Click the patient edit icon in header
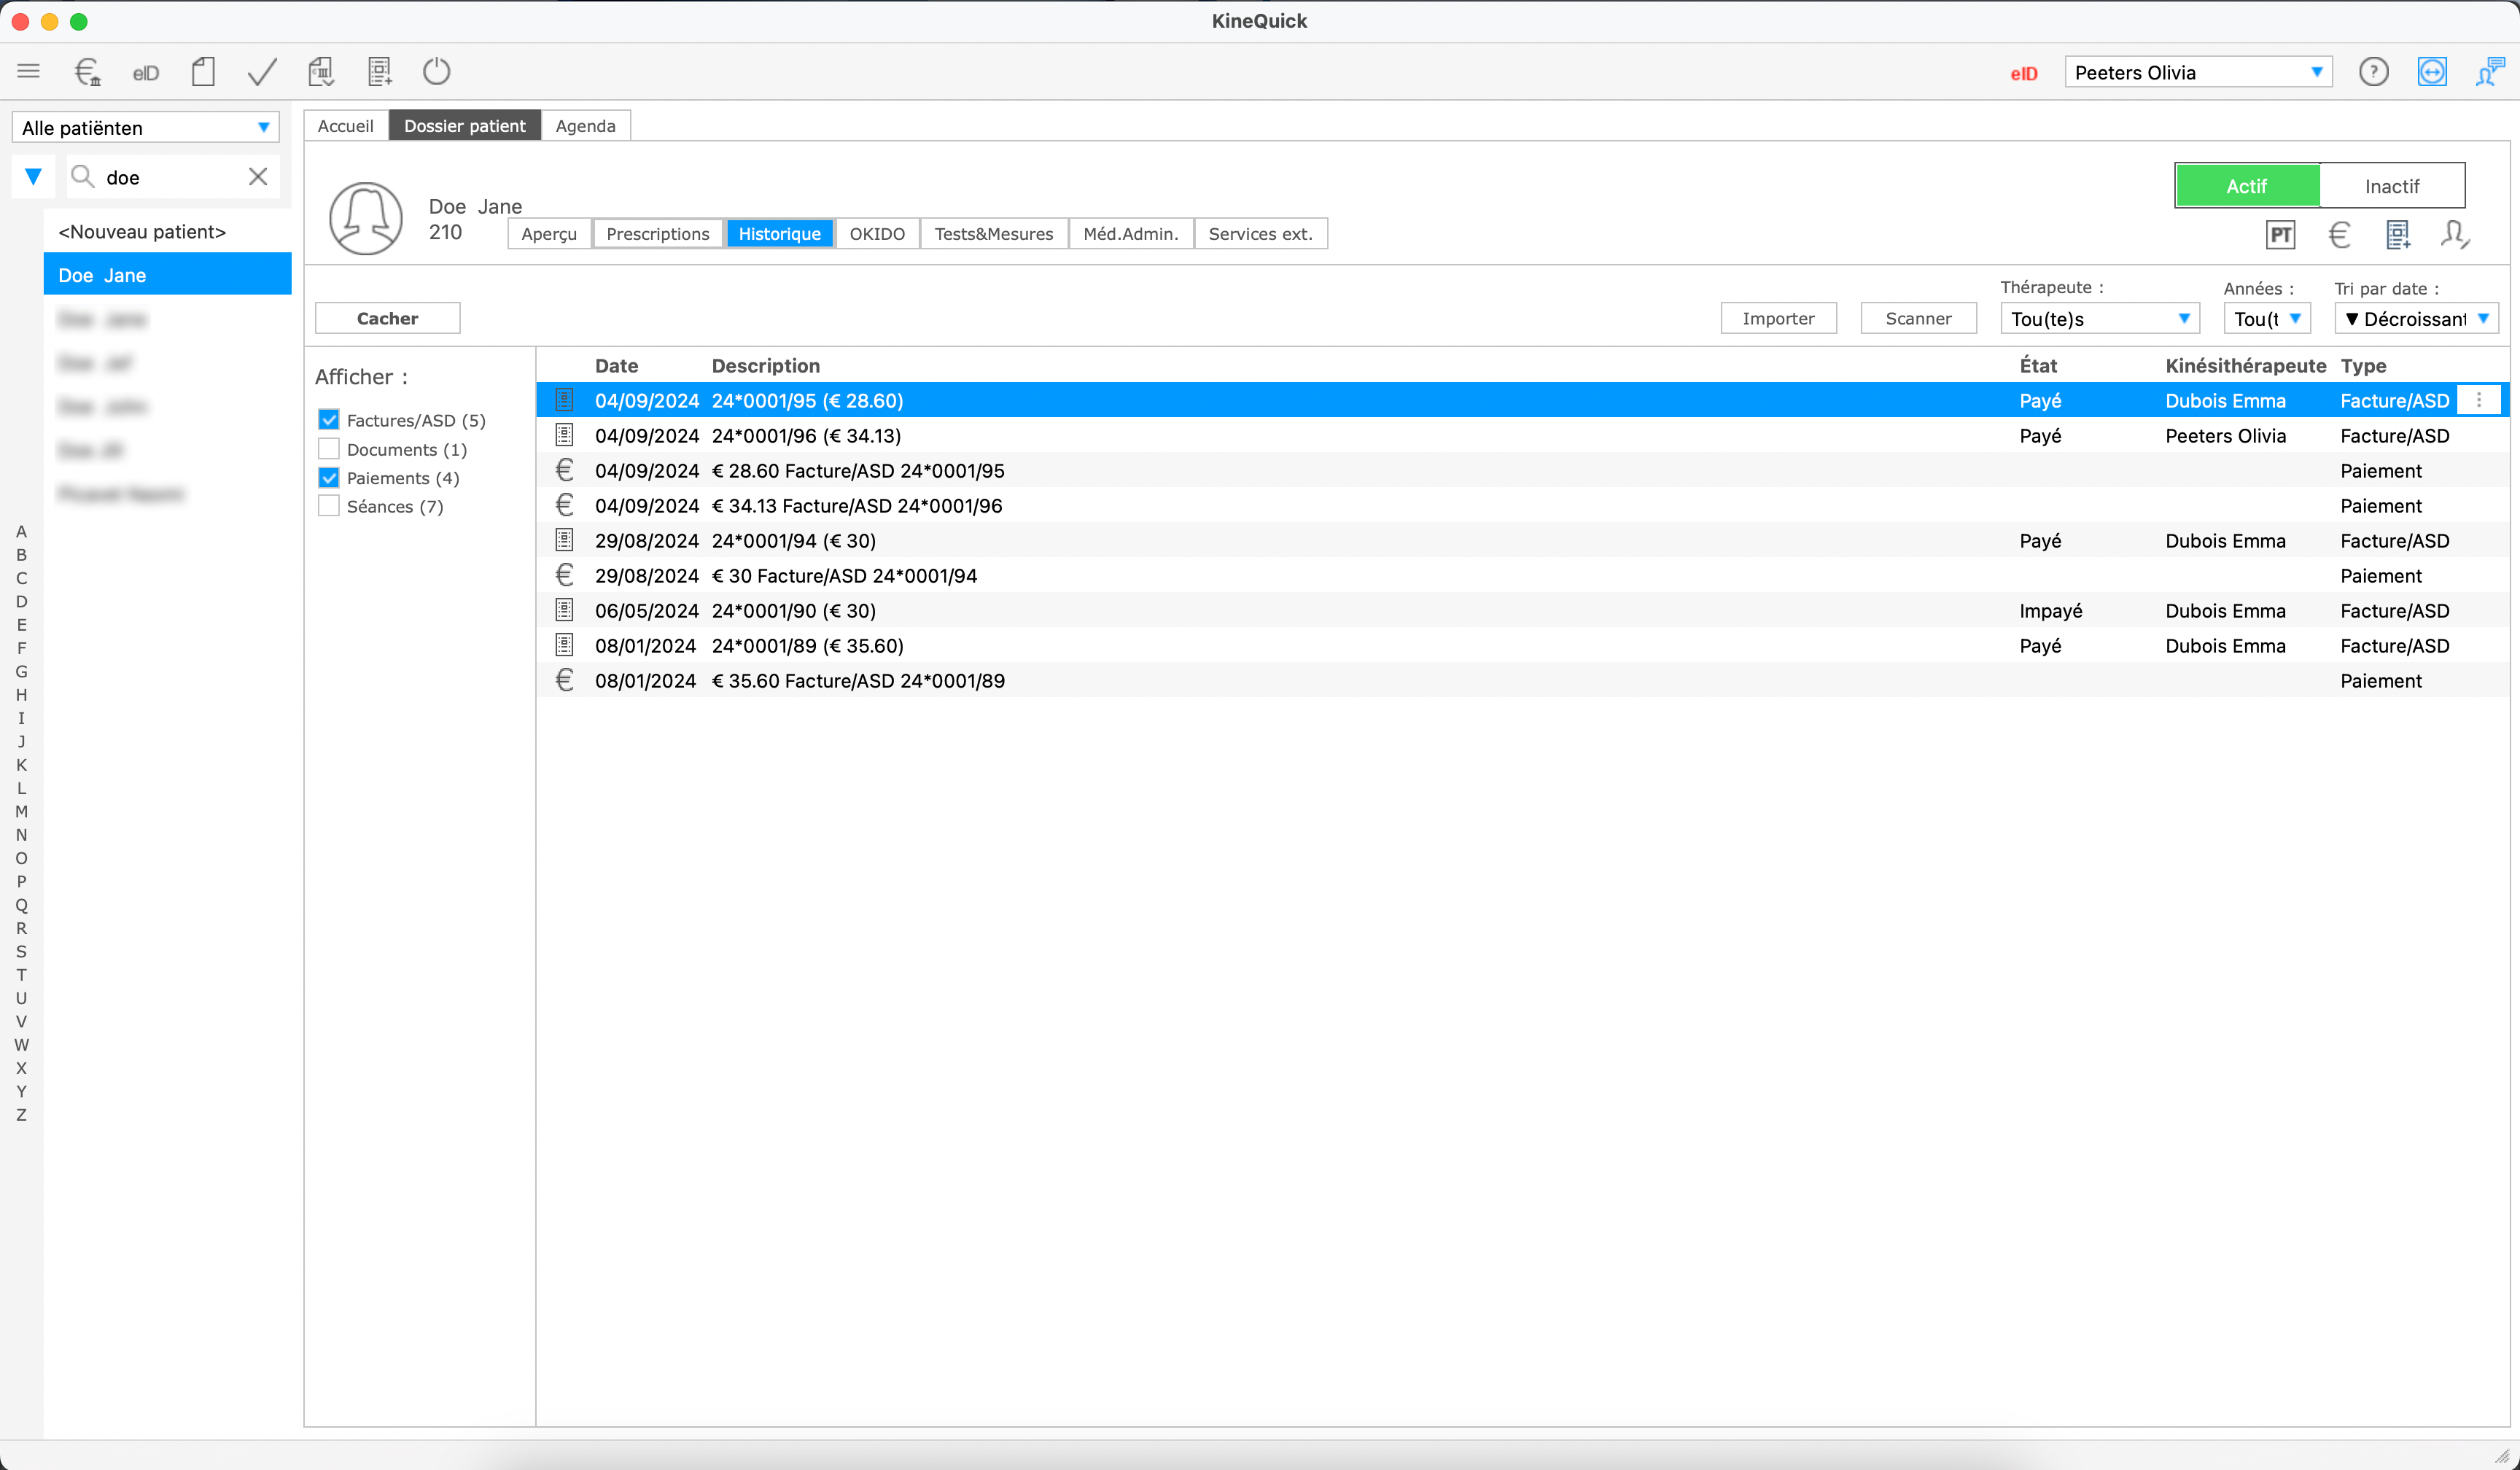The width and height of the screenshot is (2520, 1470). (2455, 235)
